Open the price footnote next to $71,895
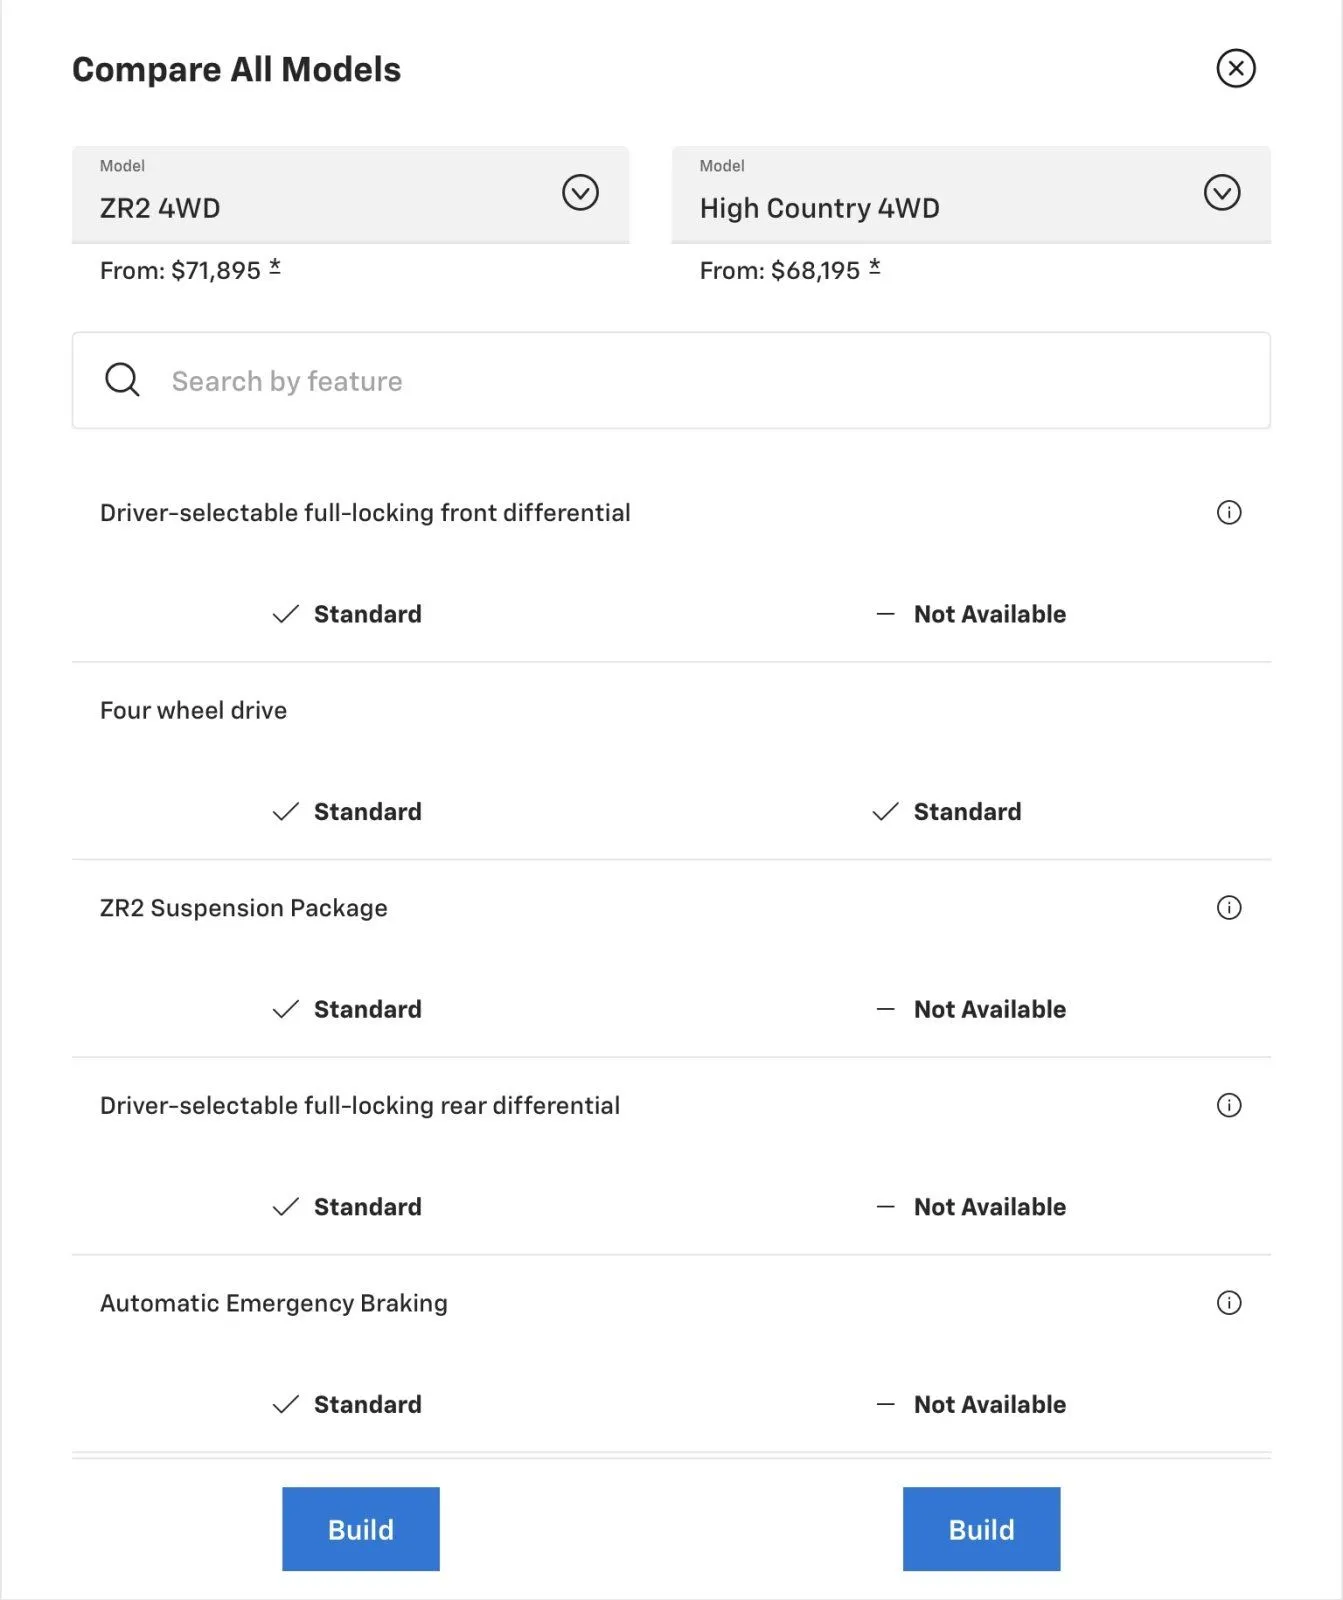The height and width of the screenshot is (1600, 1343). [x=275, y=267]
